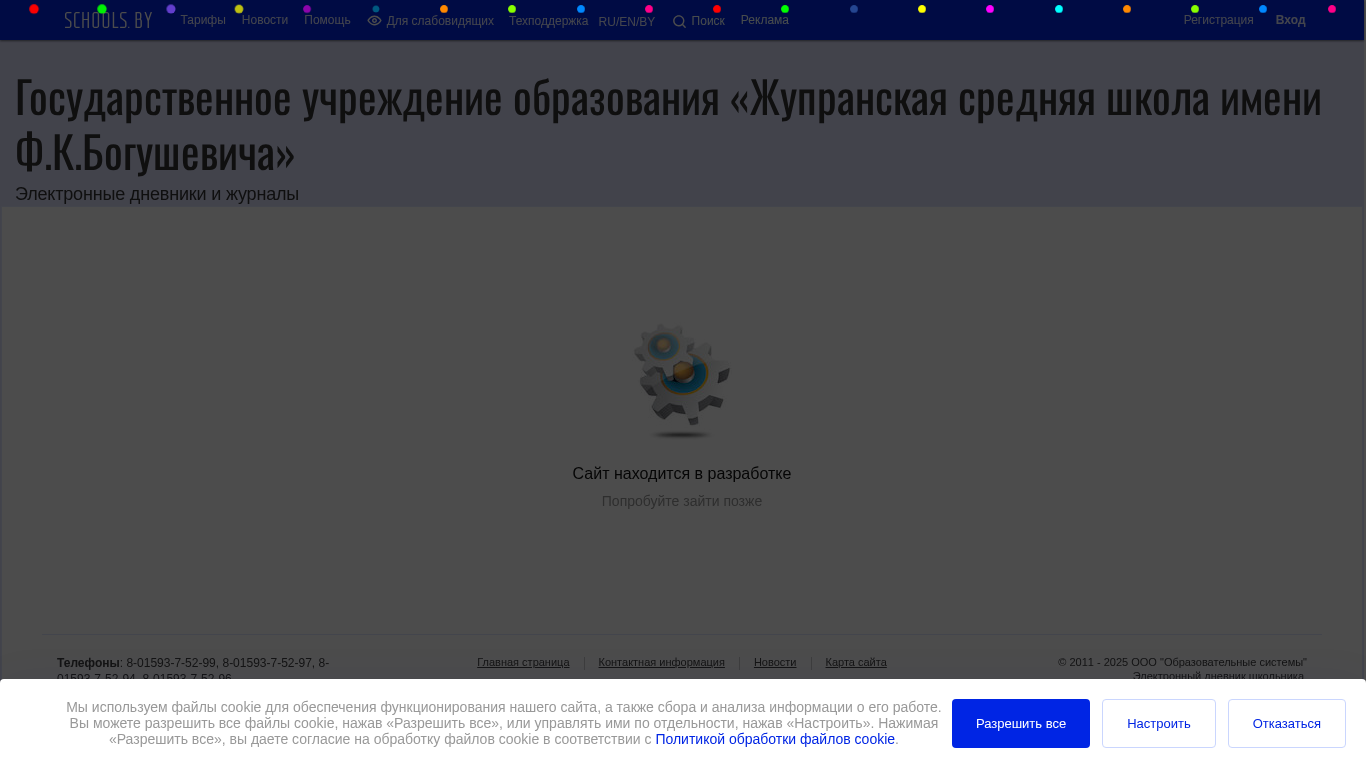This screenshot has height=768, width=1366.
Task: Open Поиск in the top bar
Action: point(708,21)
